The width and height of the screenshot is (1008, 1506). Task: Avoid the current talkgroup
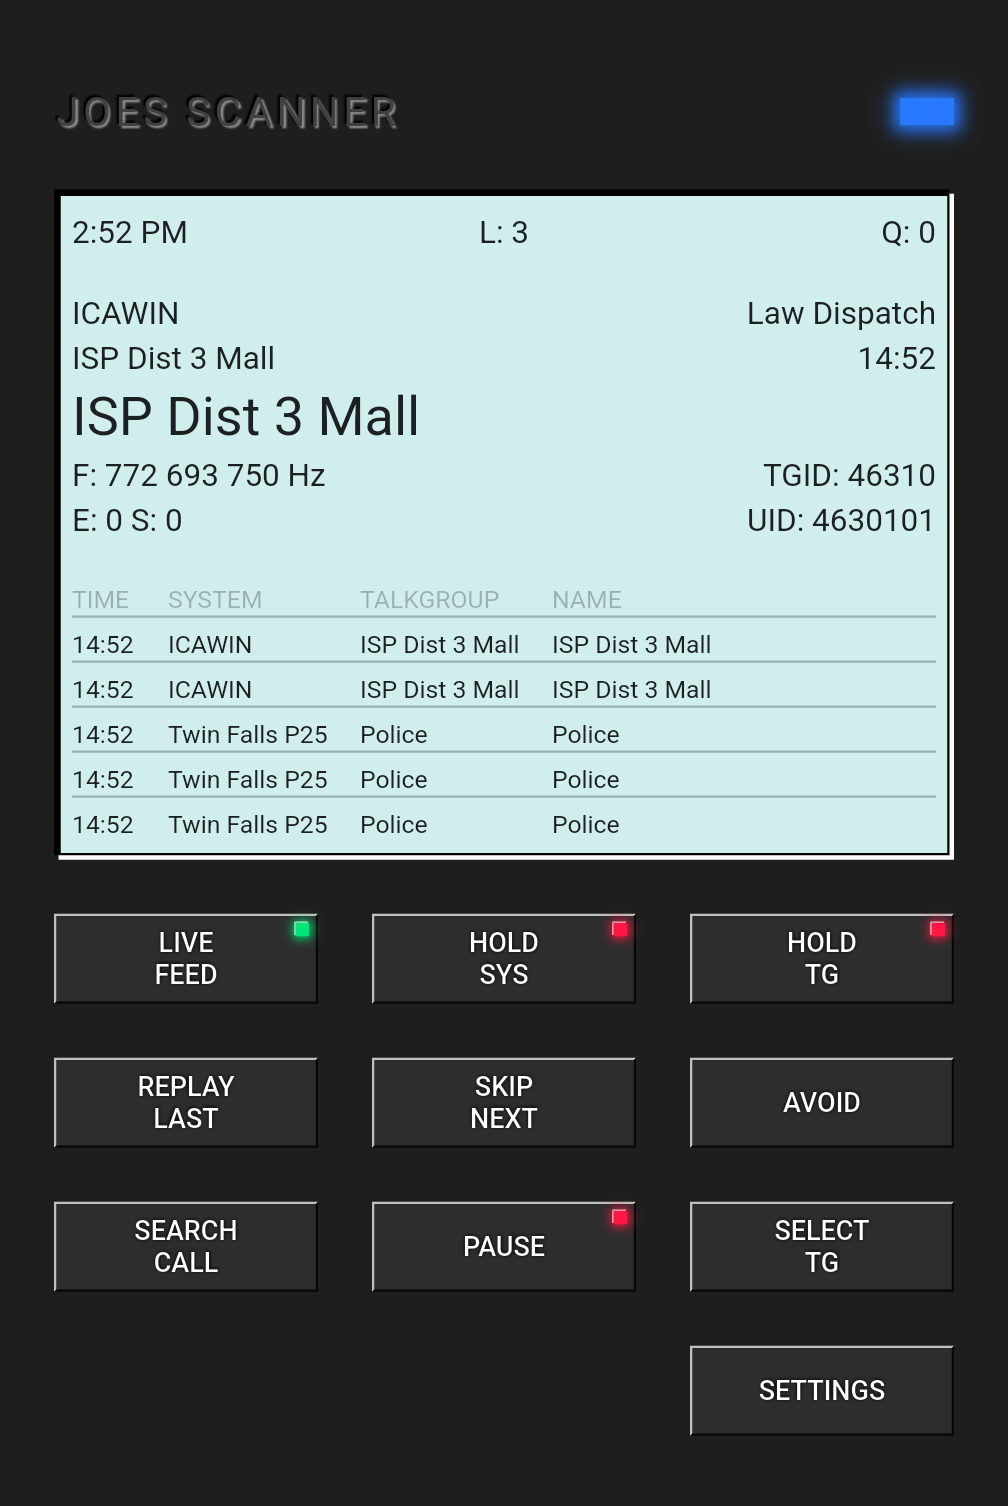820,1102
